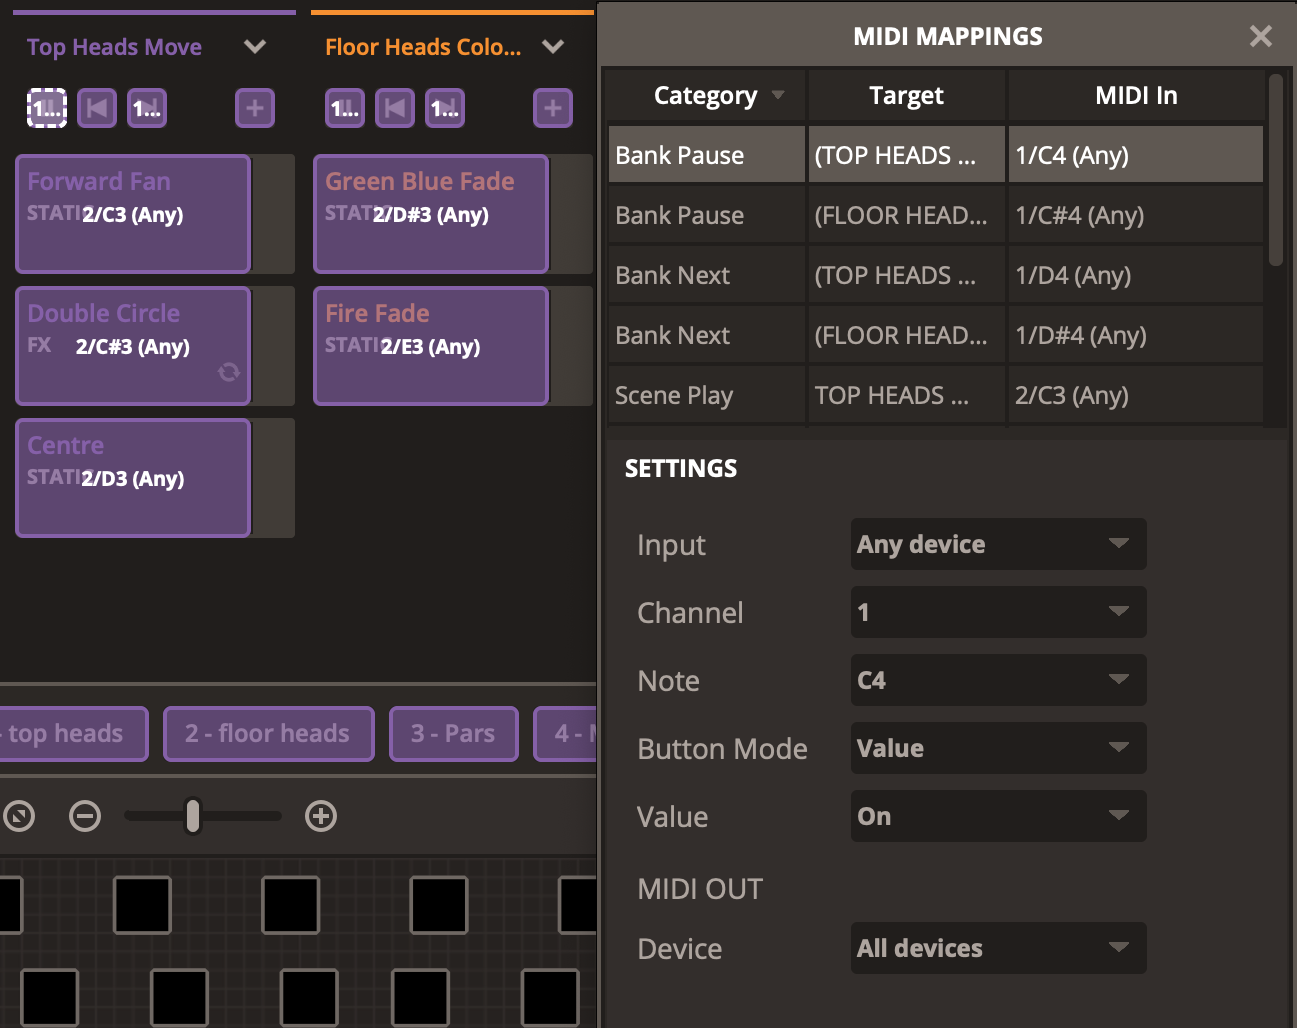Viewport: 1297px width, 1028px height.
Task: Click the plus button in Top Heads Move bank
Action: click(x=254, y=108)
